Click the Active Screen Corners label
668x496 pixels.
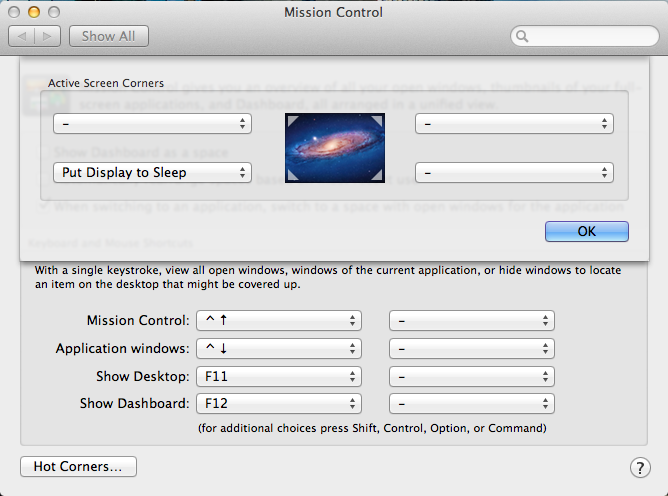pos(106,83)
